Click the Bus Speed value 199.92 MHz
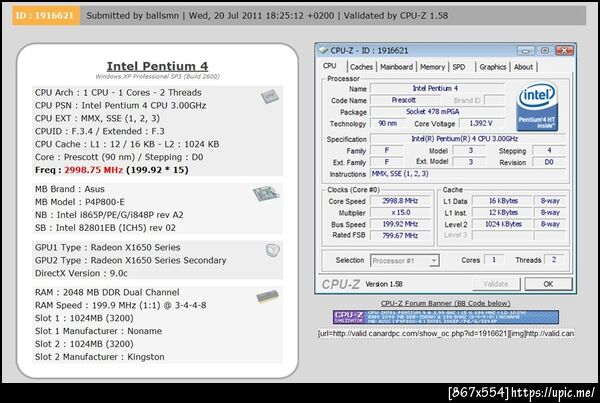The height and width of the screenshot is (403, 600). [400, 224]
